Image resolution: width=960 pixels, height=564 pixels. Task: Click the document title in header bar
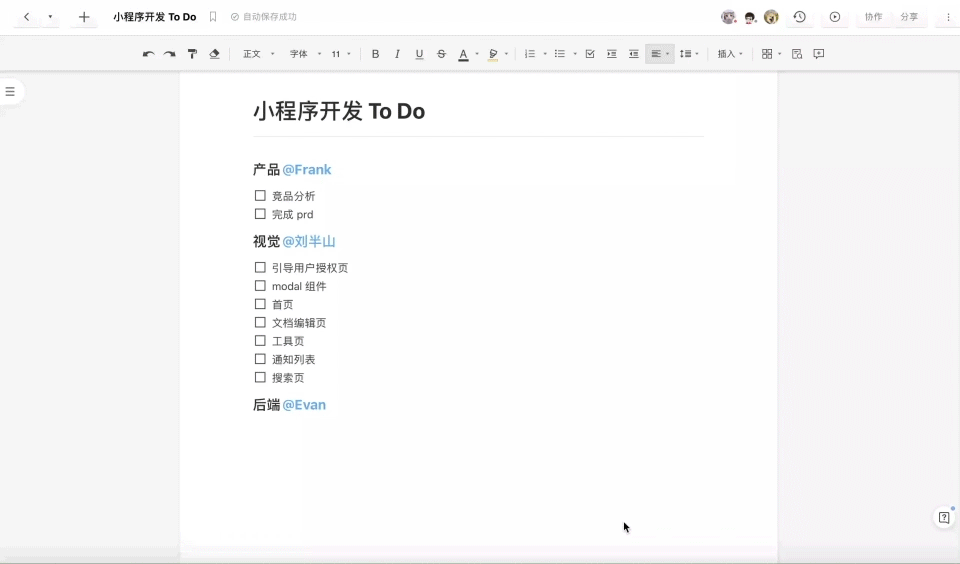pyautogui.click(x=154, y=17)
